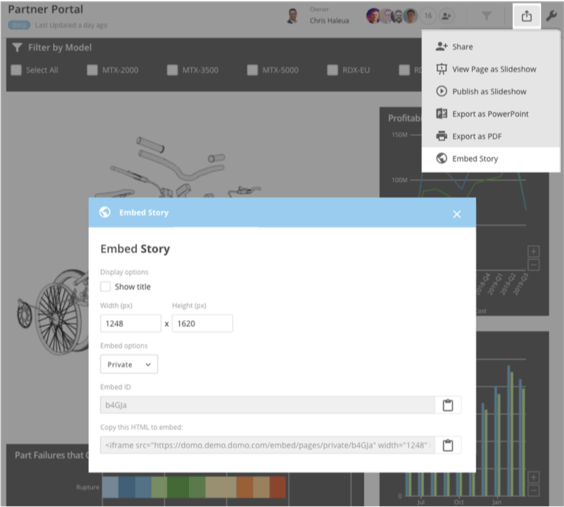Open the Private embed options dropdown

point(129,364)
